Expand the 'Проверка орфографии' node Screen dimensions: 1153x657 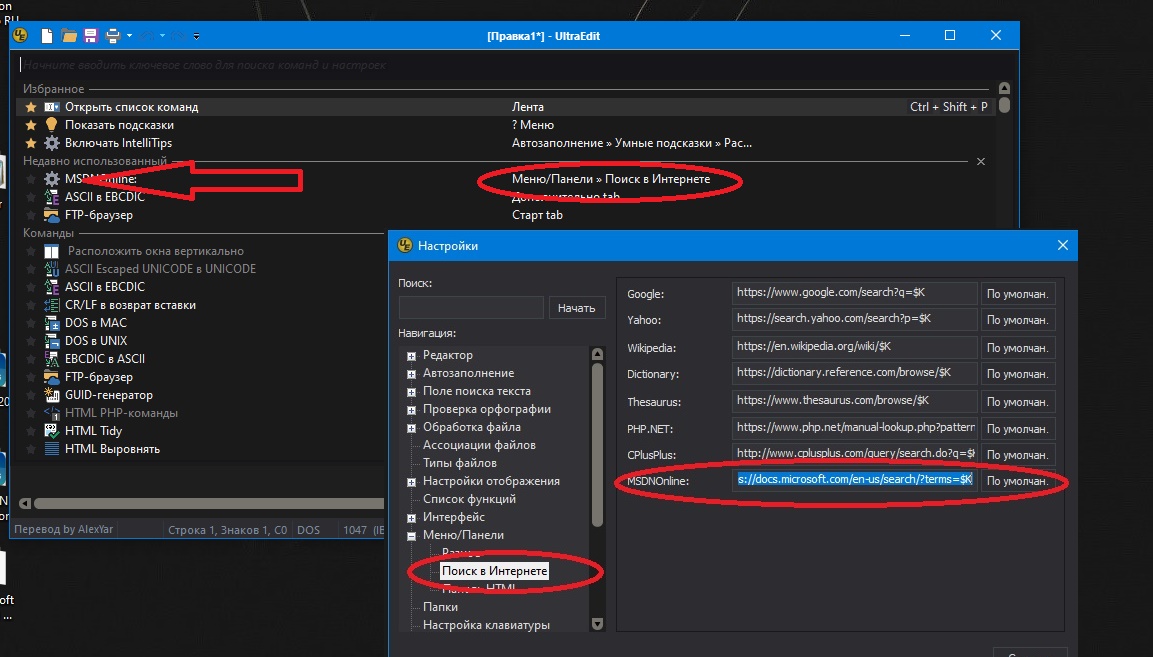pos(411,410)
